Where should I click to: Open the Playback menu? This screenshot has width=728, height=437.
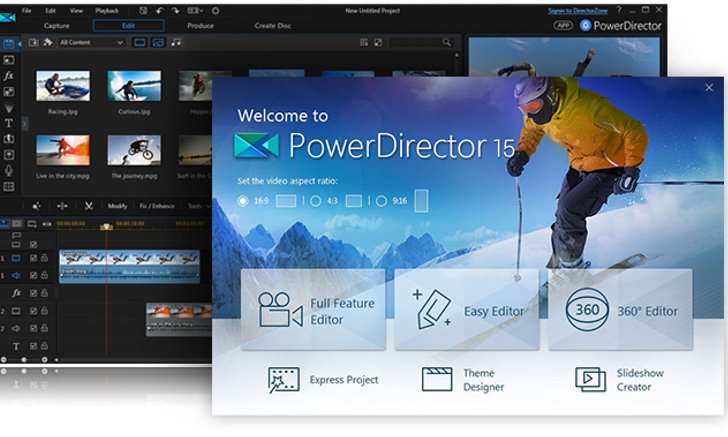click(x=107, y=10)
